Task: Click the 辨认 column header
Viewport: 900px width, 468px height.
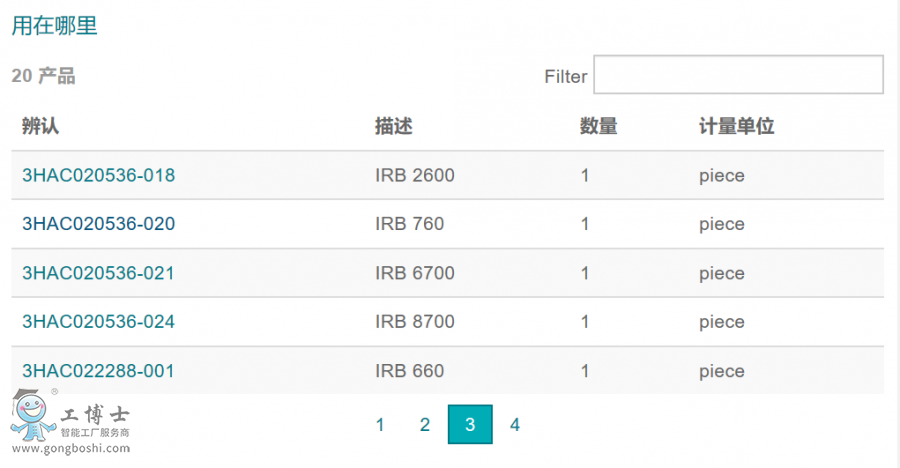Action: coord(41,127)
